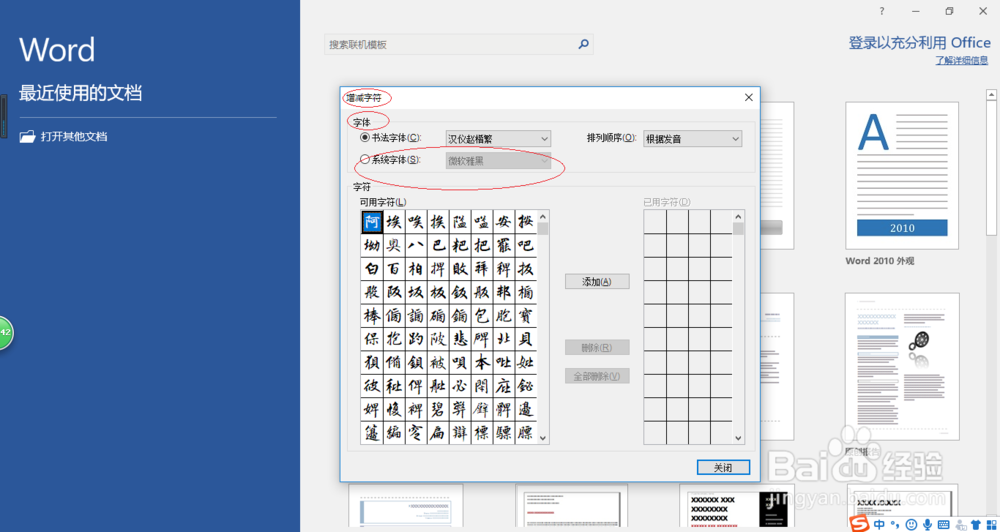1000x532 pixels.
Task: Select character 扁 in available characters
Action: coord(438,432)
